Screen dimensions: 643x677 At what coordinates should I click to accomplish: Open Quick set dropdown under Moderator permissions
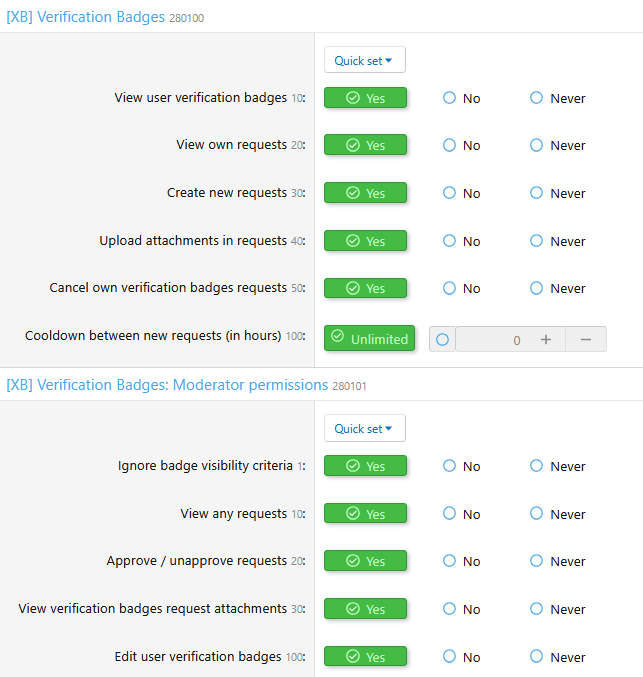(364, 428)
